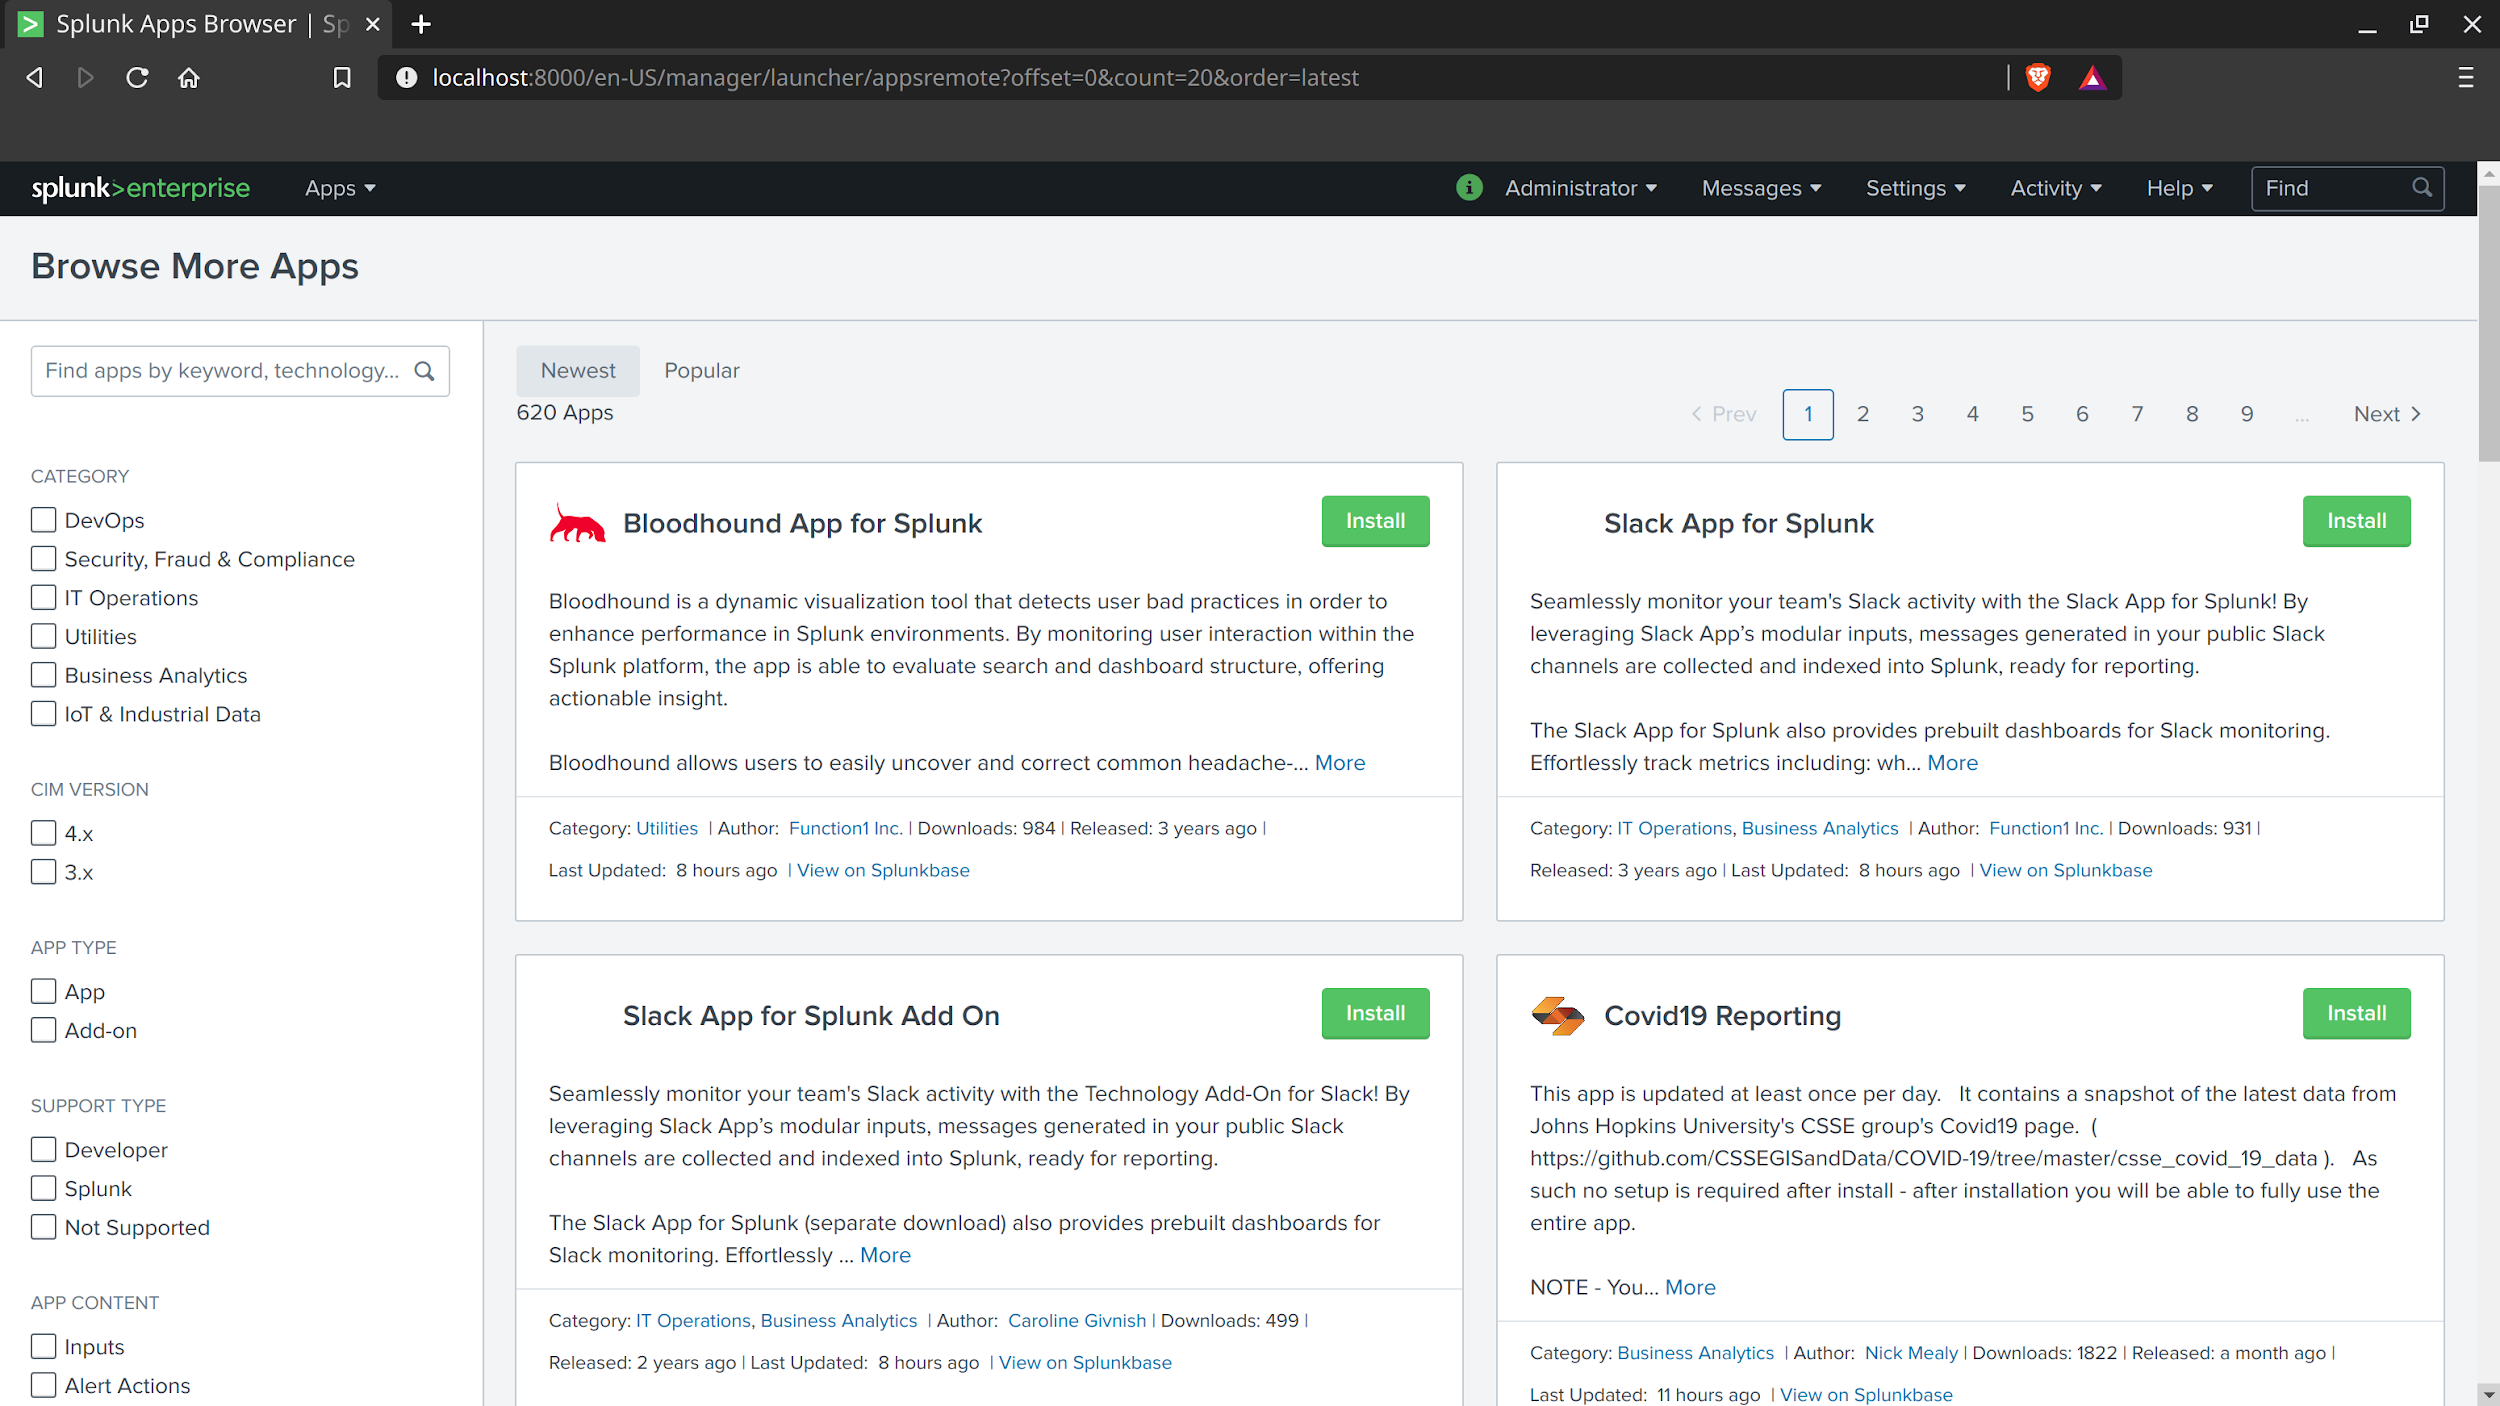Go to the Next page of results
This screenshot has height=1406, width=2500.
(x=2386, y=414)
